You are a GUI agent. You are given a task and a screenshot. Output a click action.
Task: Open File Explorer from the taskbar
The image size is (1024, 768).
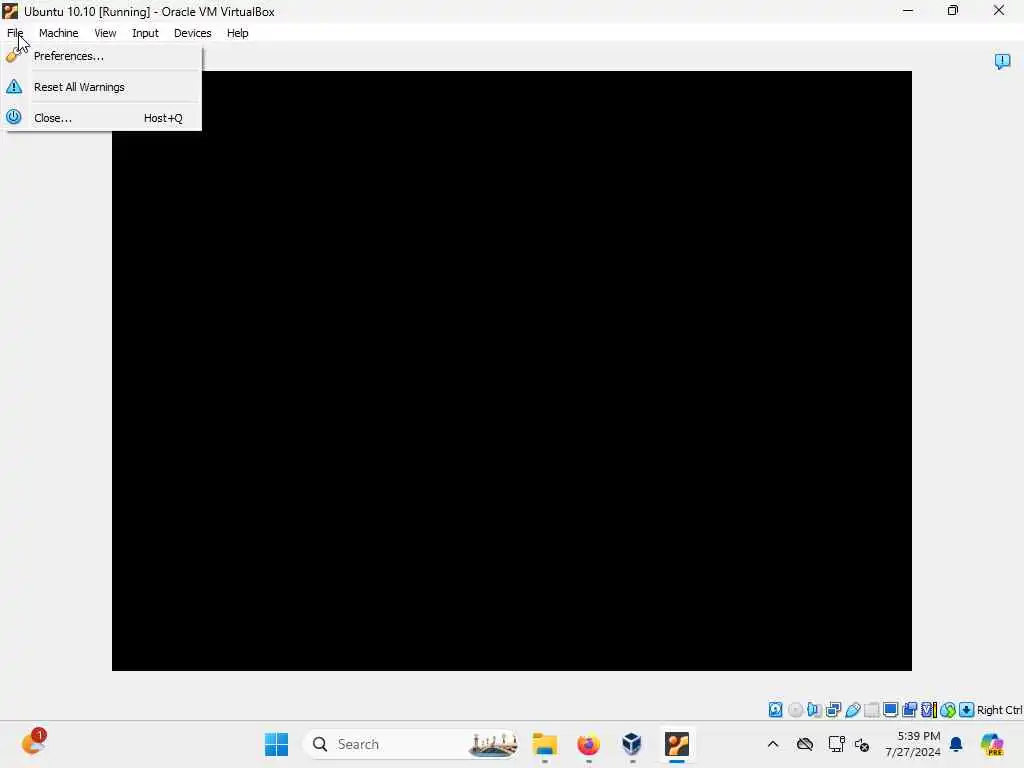[545, 744]
